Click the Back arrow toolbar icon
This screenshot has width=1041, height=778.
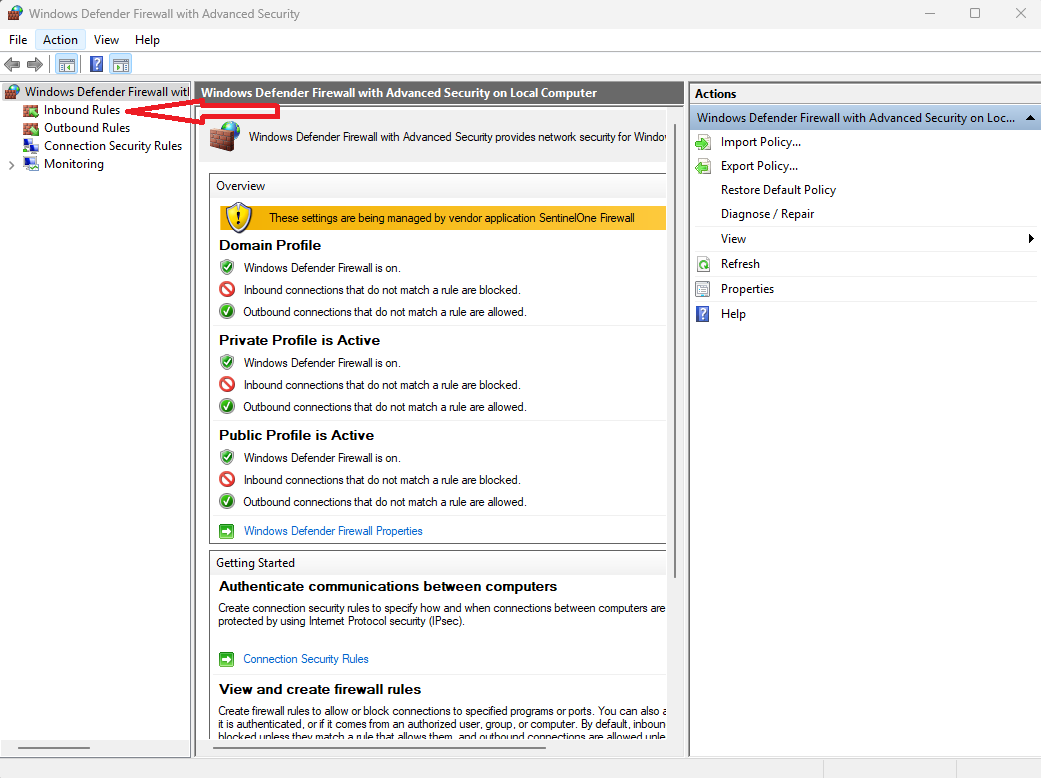13,65
